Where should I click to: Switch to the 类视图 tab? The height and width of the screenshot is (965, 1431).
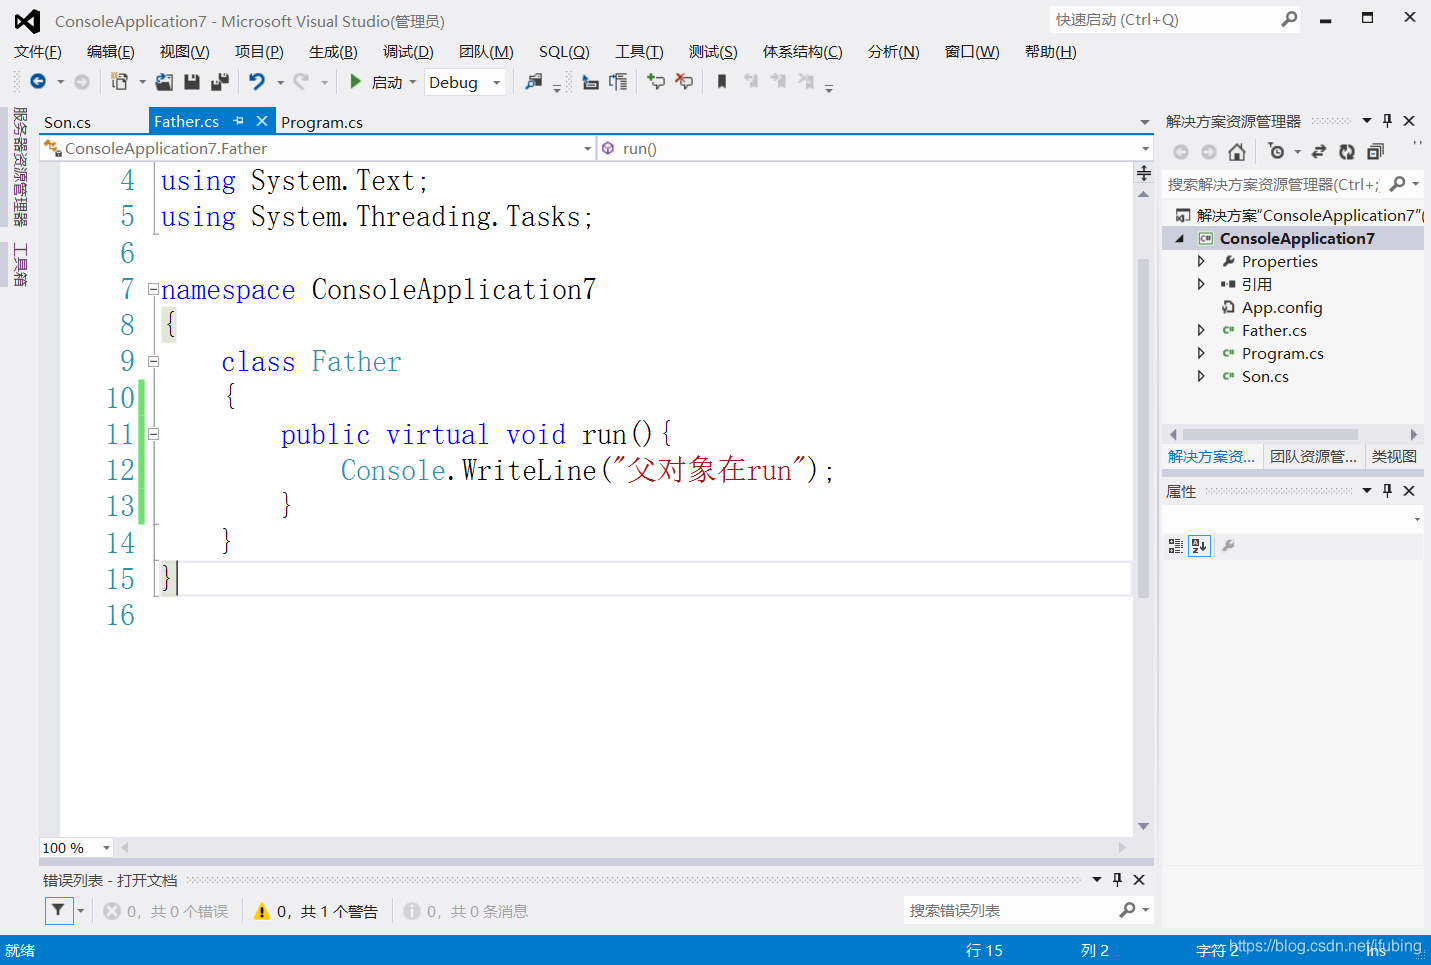click(x=1394, y=457)
